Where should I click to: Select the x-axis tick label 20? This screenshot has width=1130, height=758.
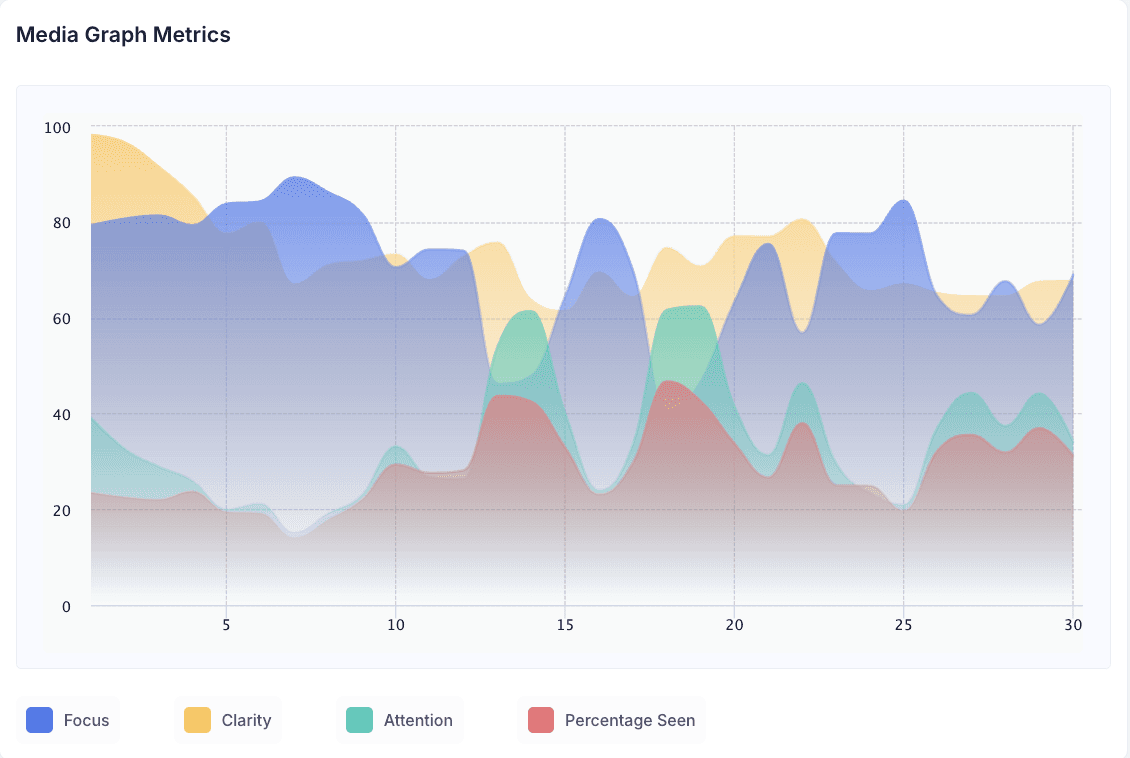[734, 625]
